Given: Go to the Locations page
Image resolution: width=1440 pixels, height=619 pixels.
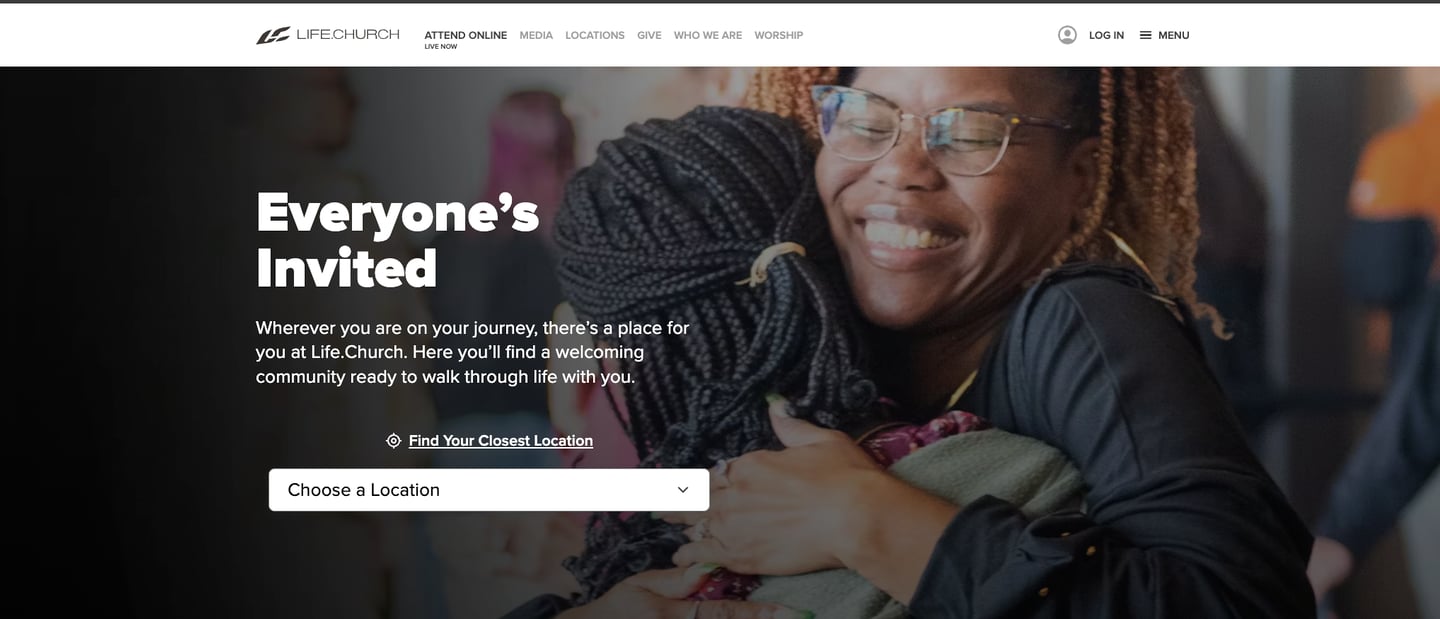Looking at the screenshot, I should pyautogui.click(x=595, y=35).
